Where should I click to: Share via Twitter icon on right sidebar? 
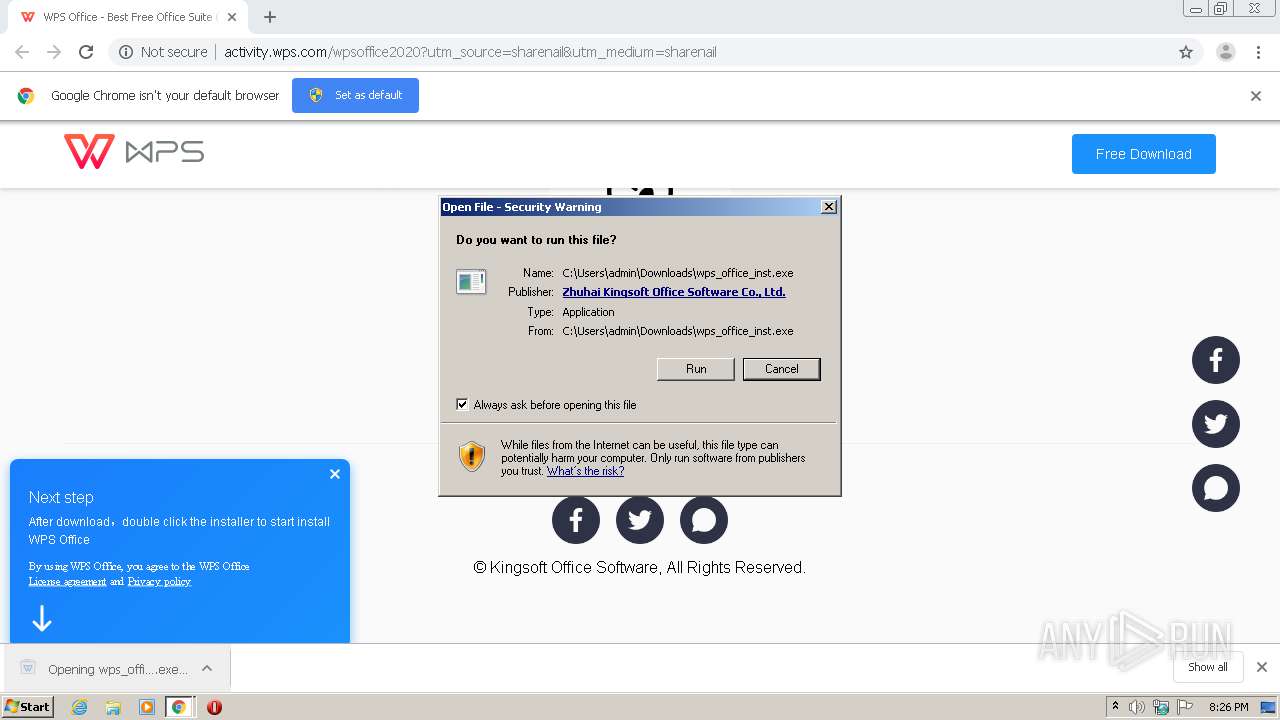tap(1216, 424)
